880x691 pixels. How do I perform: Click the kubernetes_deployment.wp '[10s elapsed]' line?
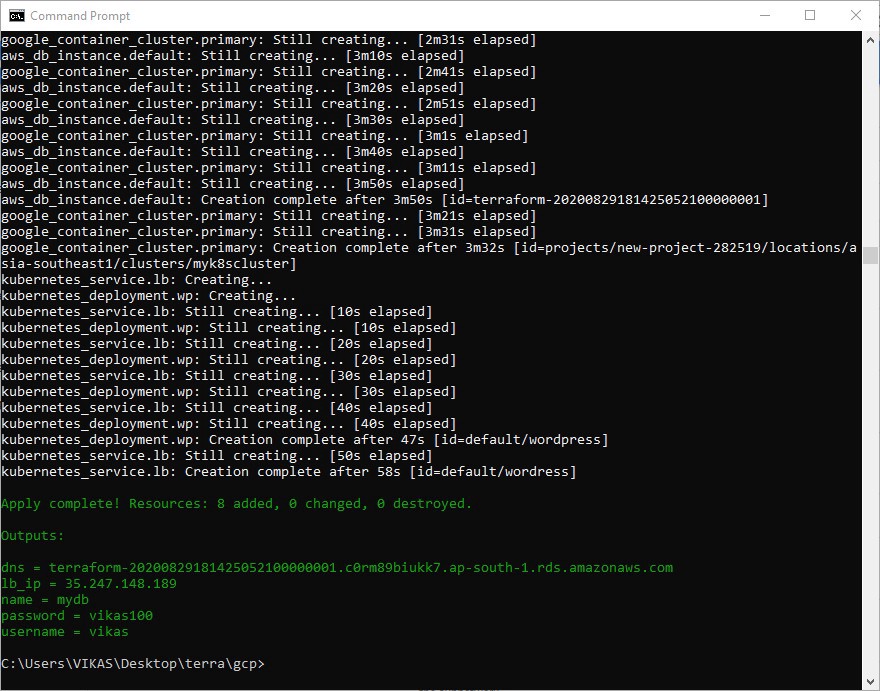[228, 328]
